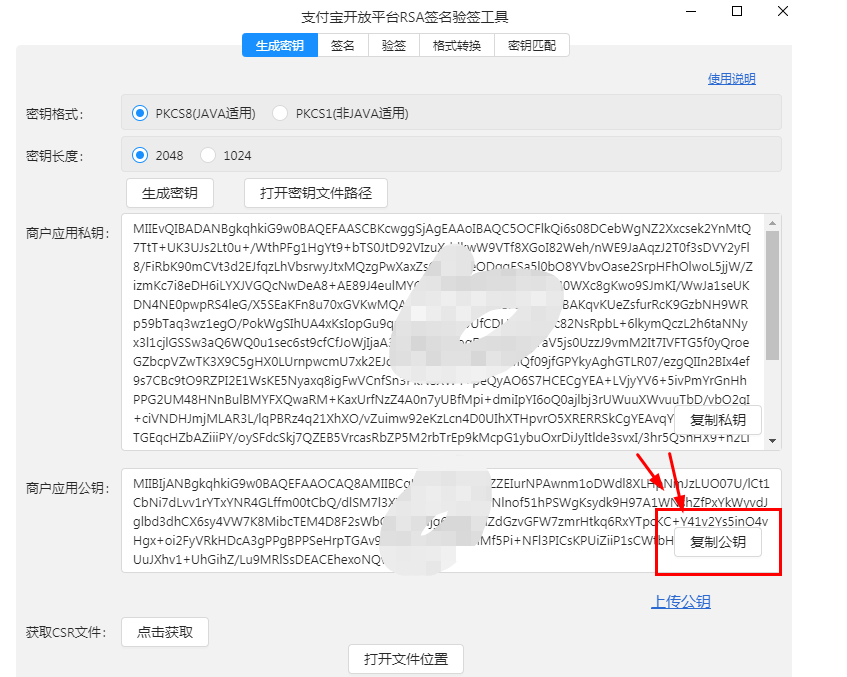The height and width of the screenshot is (677, 847).
Task: Click the 生成密钥 button
Action: [170, 193]
